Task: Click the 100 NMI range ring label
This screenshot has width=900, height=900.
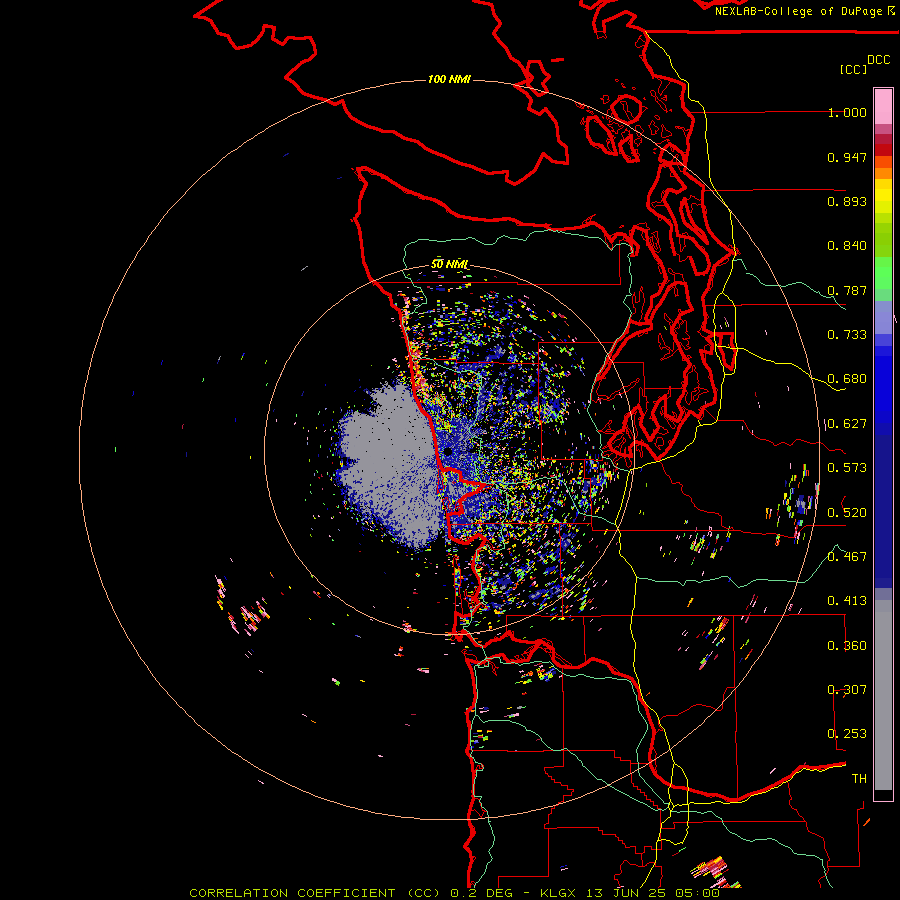Action: coord(449,79)
